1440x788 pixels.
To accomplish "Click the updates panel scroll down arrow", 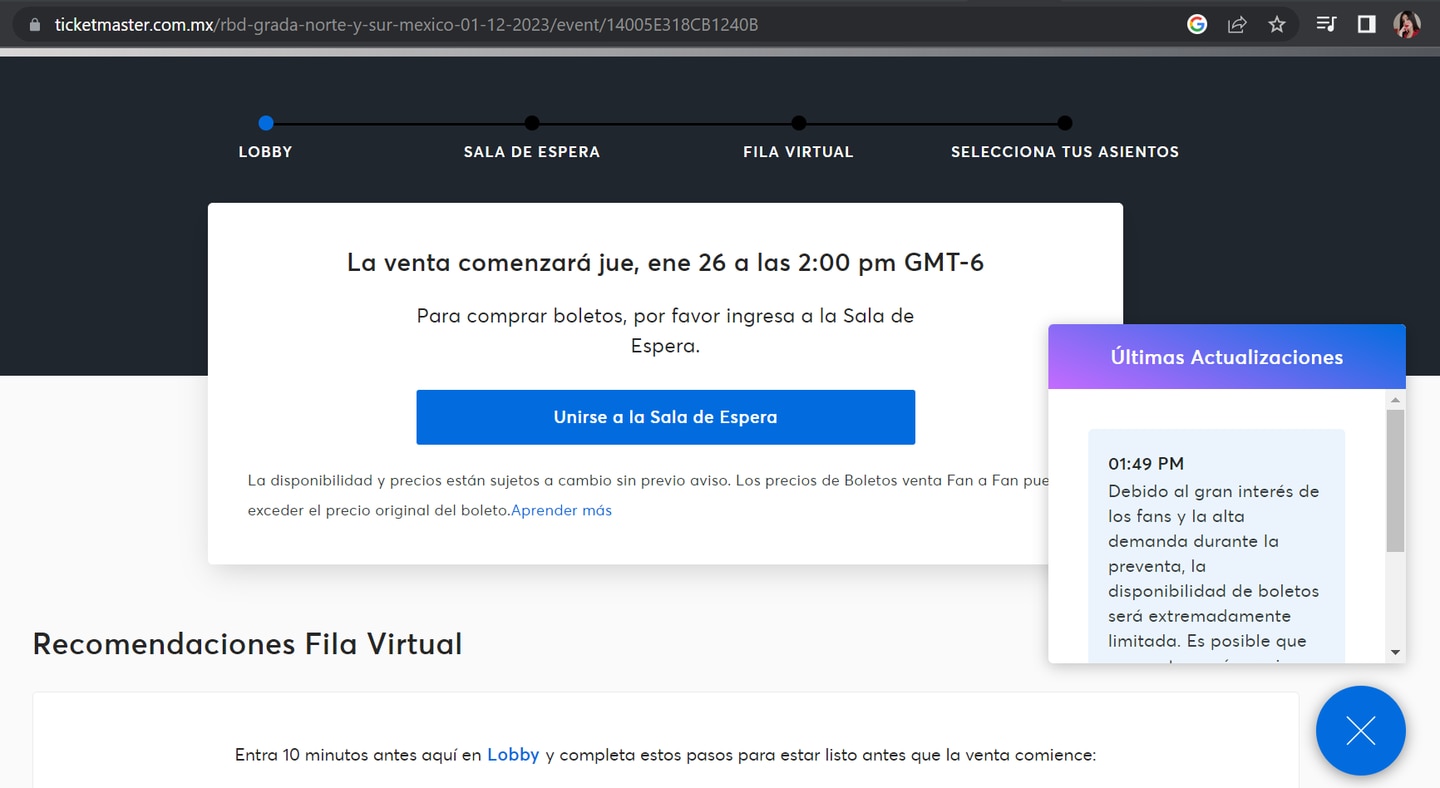I will click(x=1395, y=653).
